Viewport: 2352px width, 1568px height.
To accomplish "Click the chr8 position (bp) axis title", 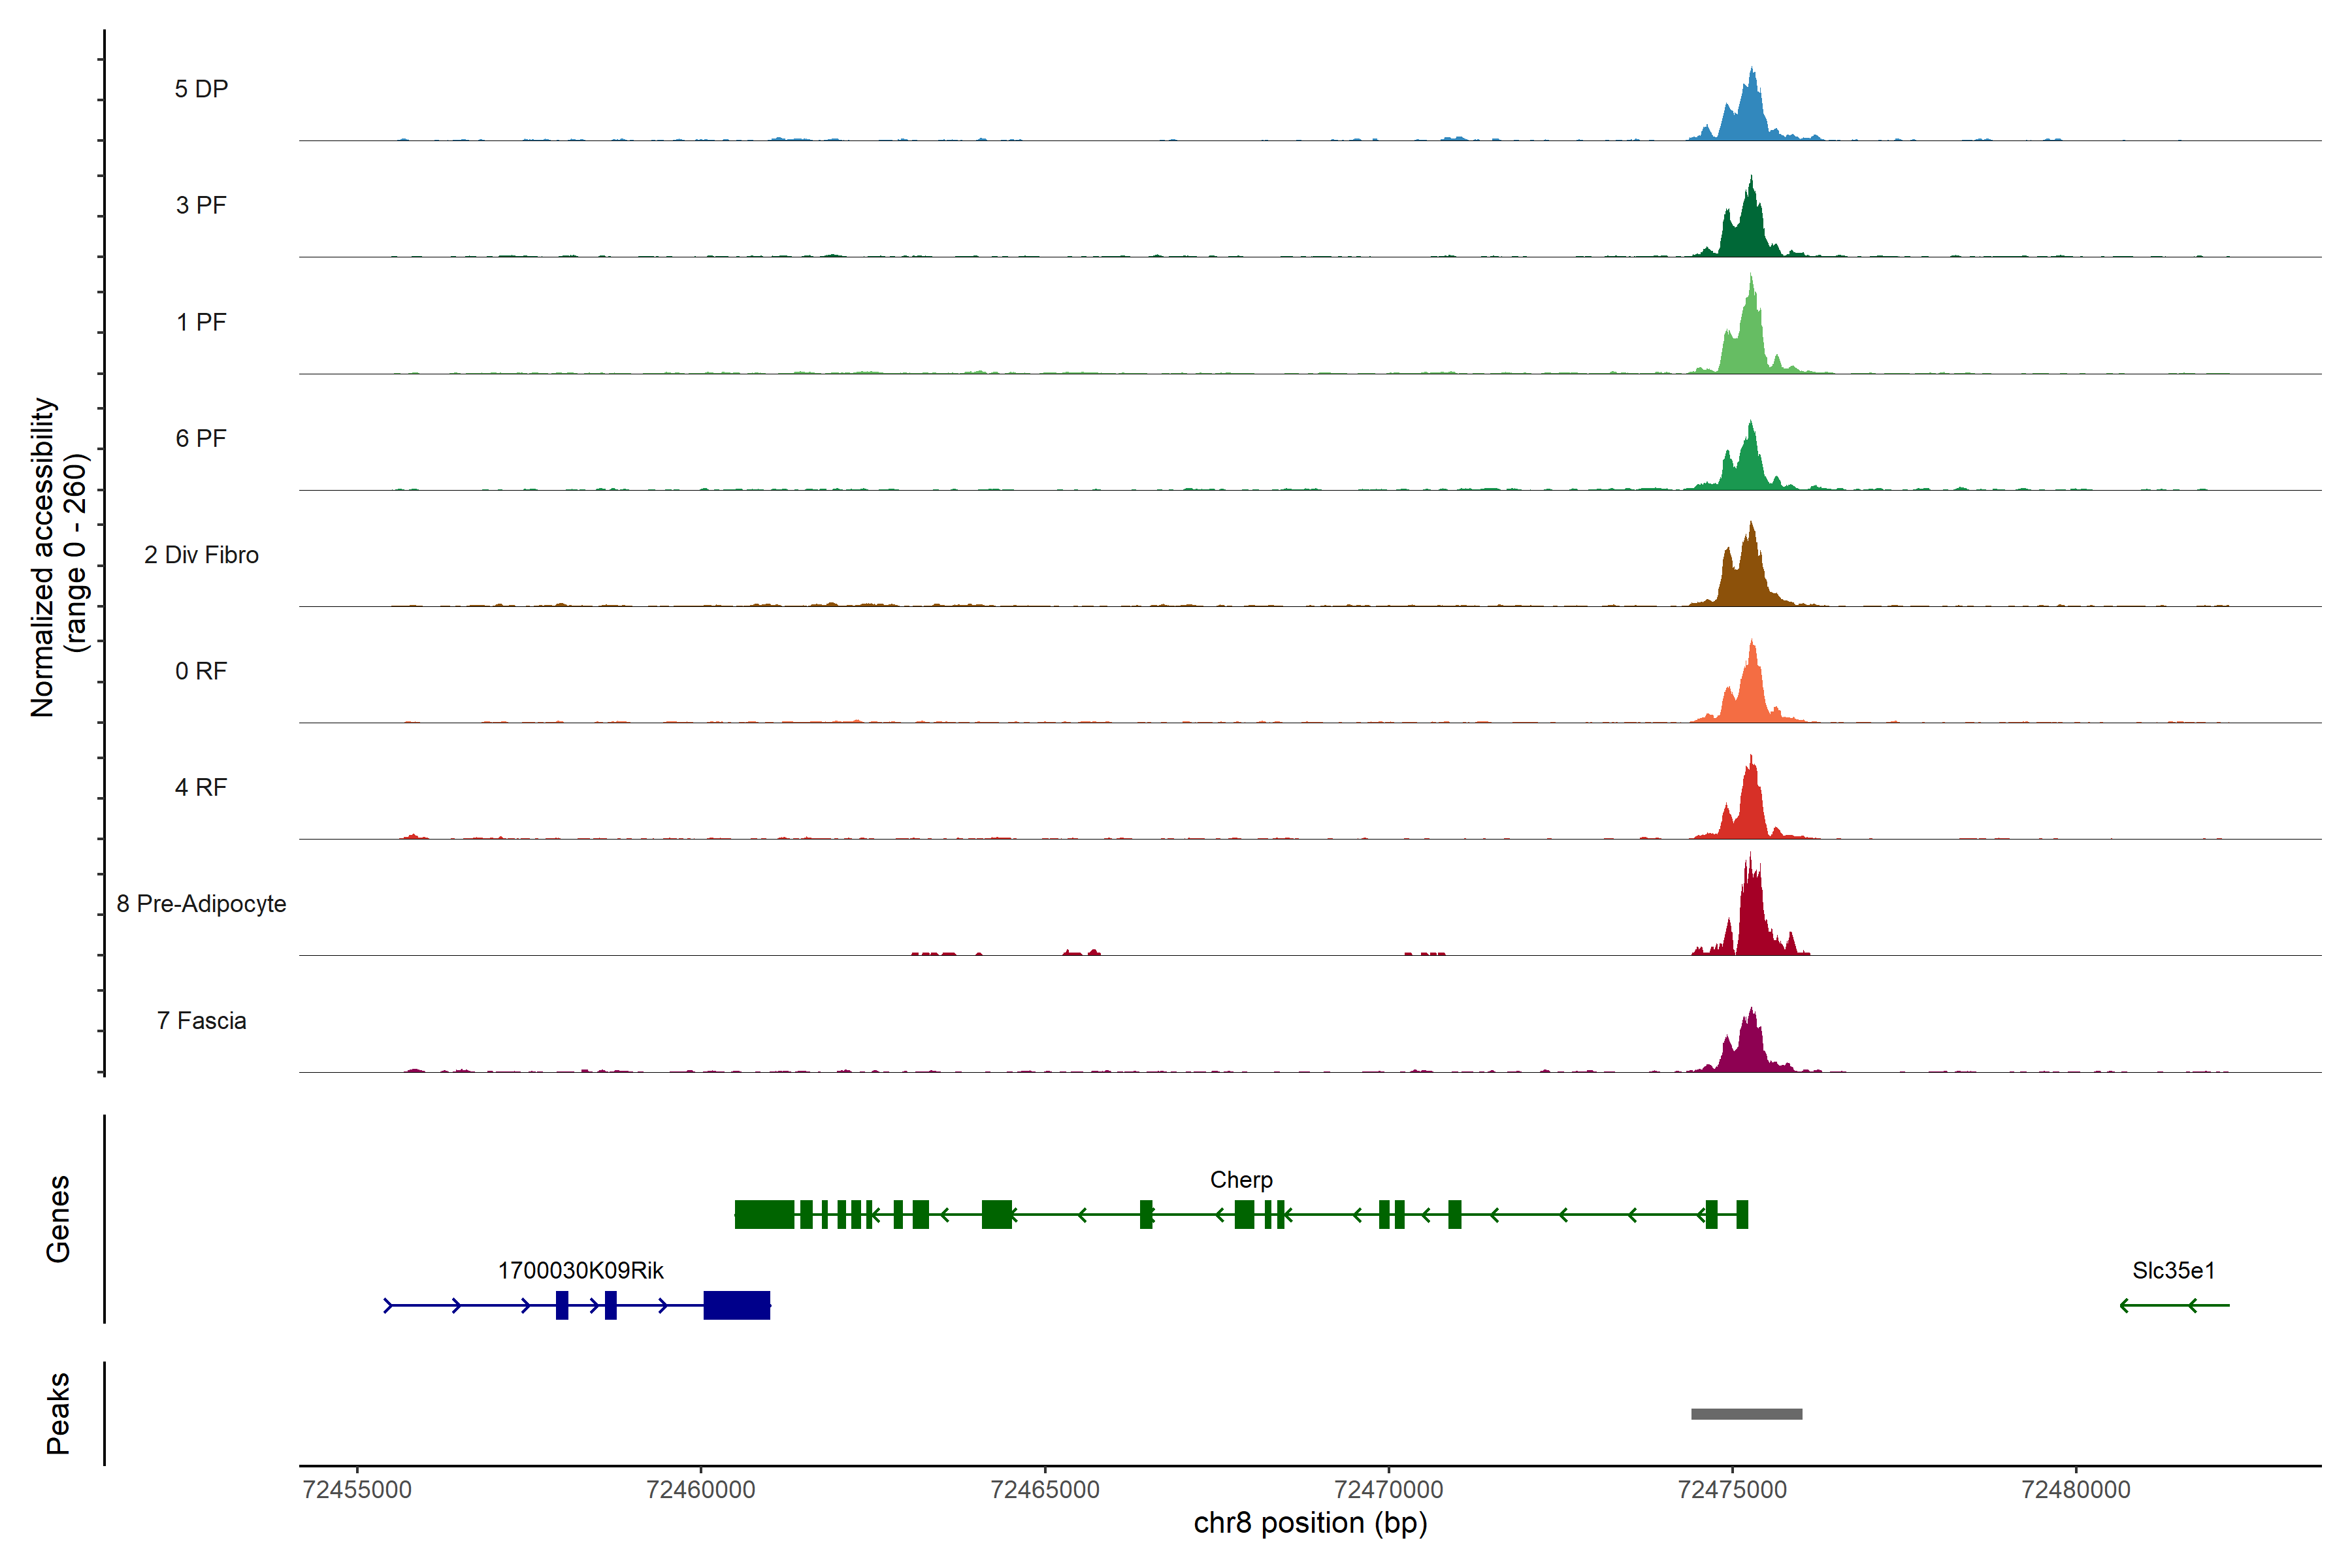I will [1310, 1523].
